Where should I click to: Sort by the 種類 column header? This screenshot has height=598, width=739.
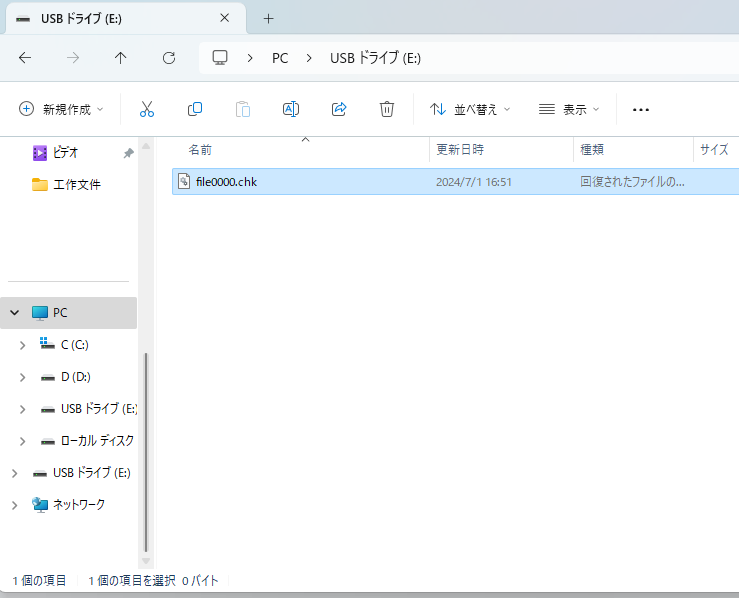coord(592,149)
